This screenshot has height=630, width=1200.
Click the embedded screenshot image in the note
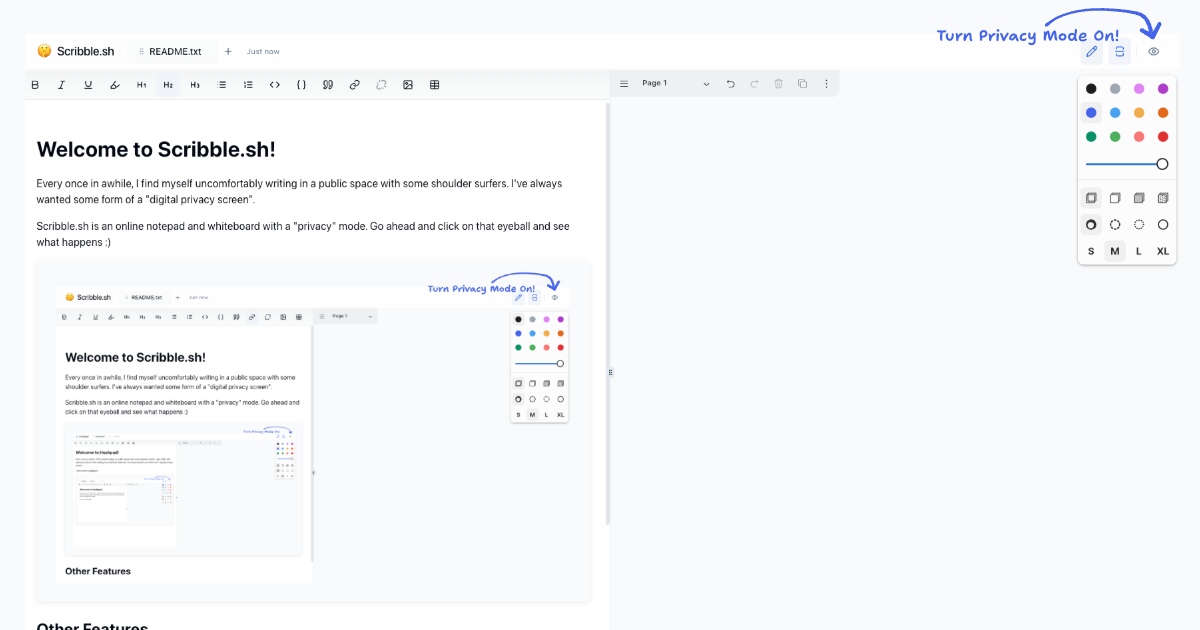tap(314, 432)
